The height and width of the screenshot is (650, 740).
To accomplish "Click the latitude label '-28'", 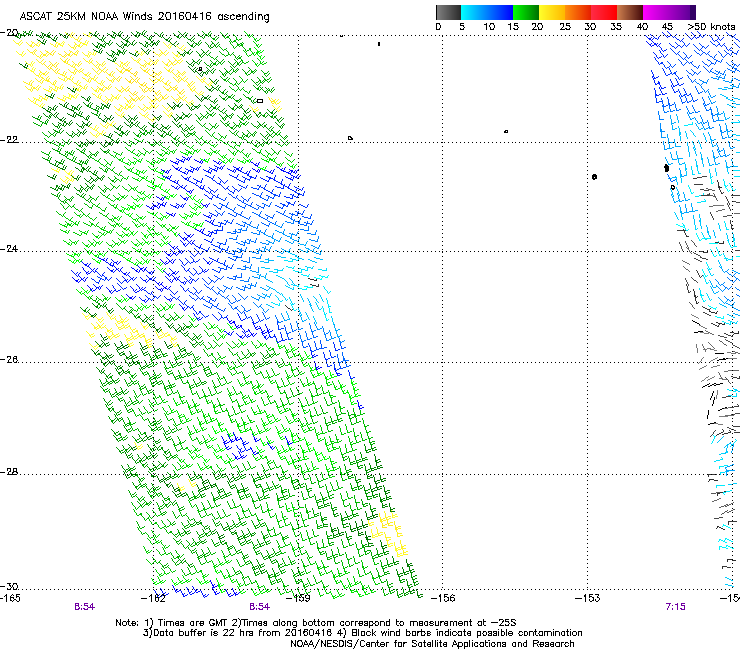I will pyautogui.click(x=9, y=472).
